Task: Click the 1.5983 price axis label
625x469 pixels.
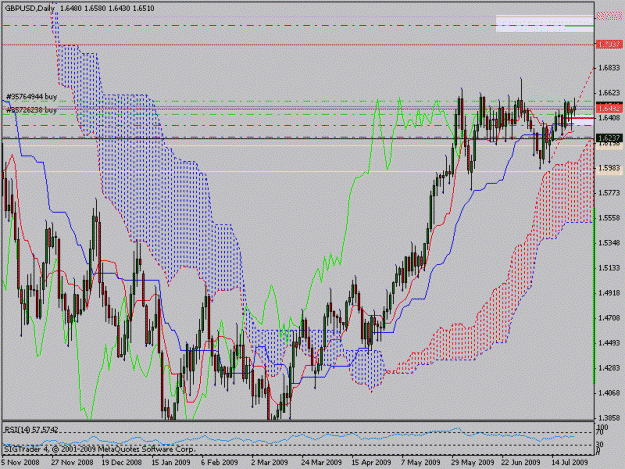Action: pos(610,168)
